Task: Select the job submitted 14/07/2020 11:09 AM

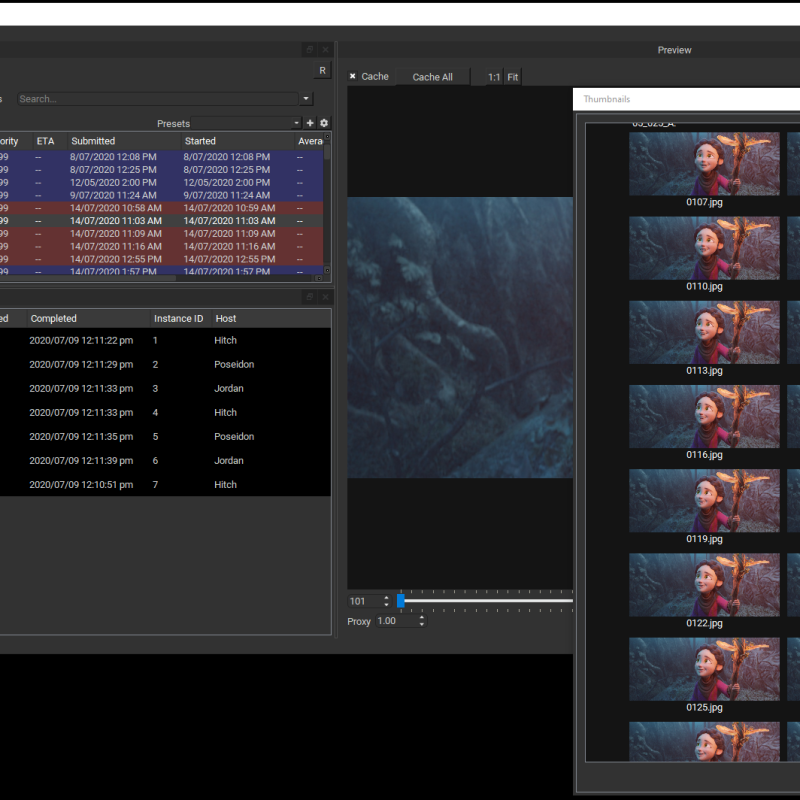Action: pyautogui.click(x=161, y=233)
